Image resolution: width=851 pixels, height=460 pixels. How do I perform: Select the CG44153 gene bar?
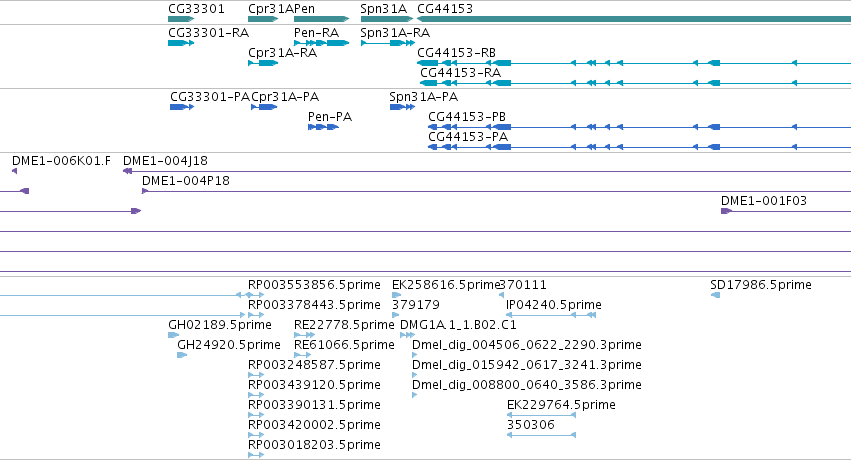tap(634, 19)
